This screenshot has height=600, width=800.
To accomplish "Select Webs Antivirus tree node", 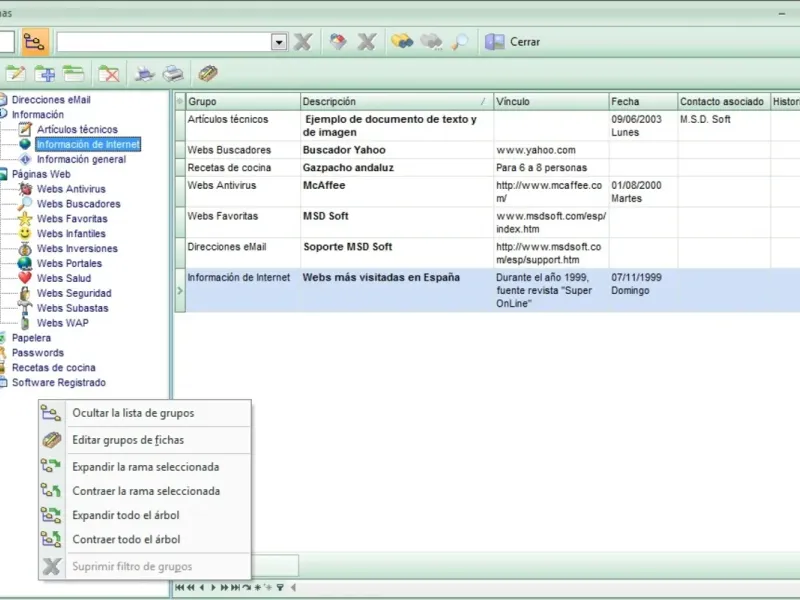I will (71, 189).
